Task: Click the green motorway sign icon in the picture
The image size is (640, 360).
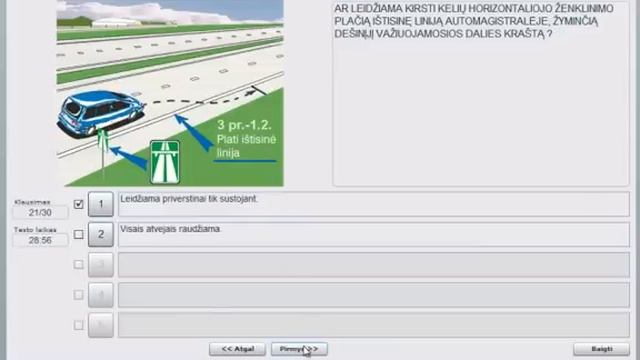Action: pos(165,162)
